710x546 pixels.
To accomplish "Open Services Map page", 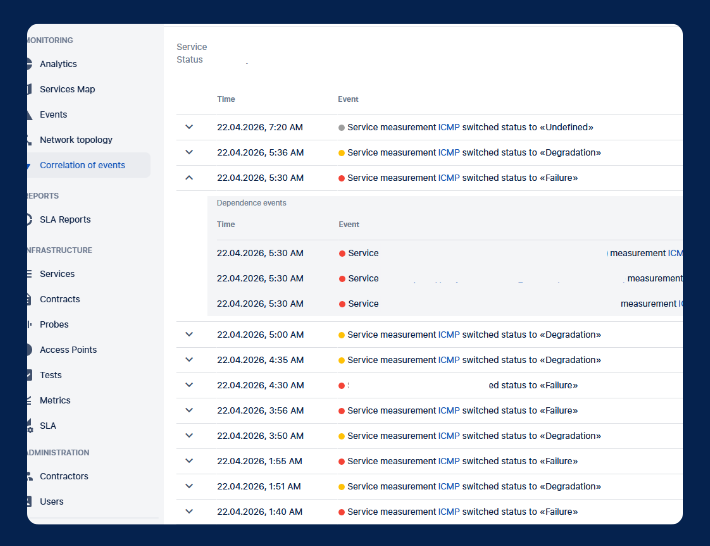I will (67, 89).
